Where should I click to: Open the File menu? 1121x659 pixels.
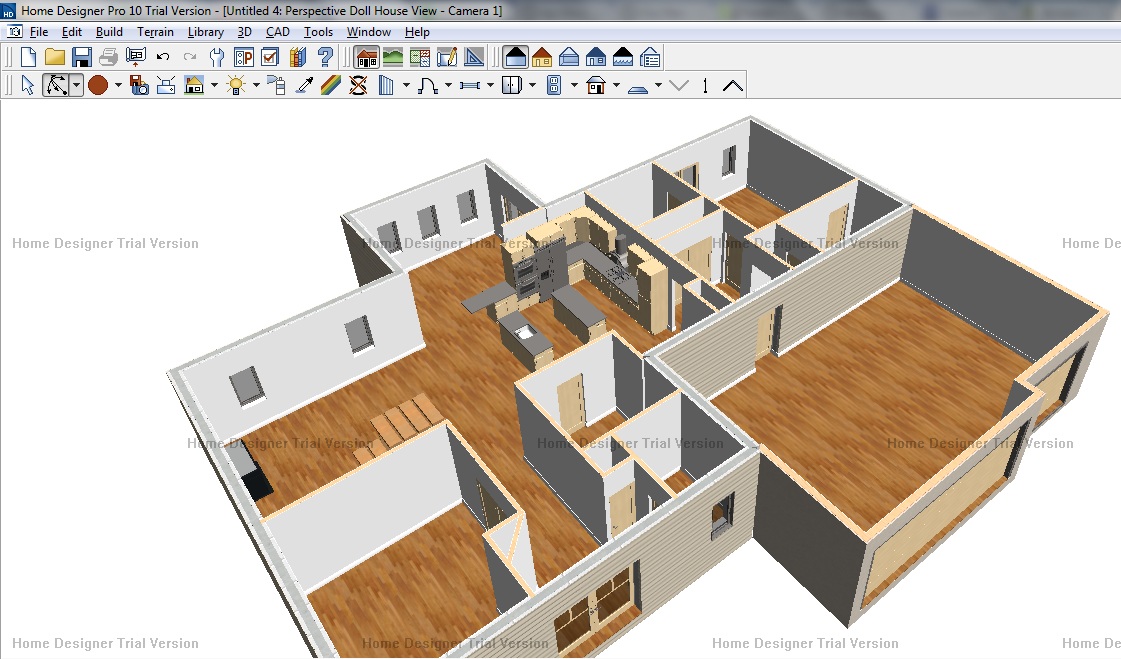tap(39, 32)
